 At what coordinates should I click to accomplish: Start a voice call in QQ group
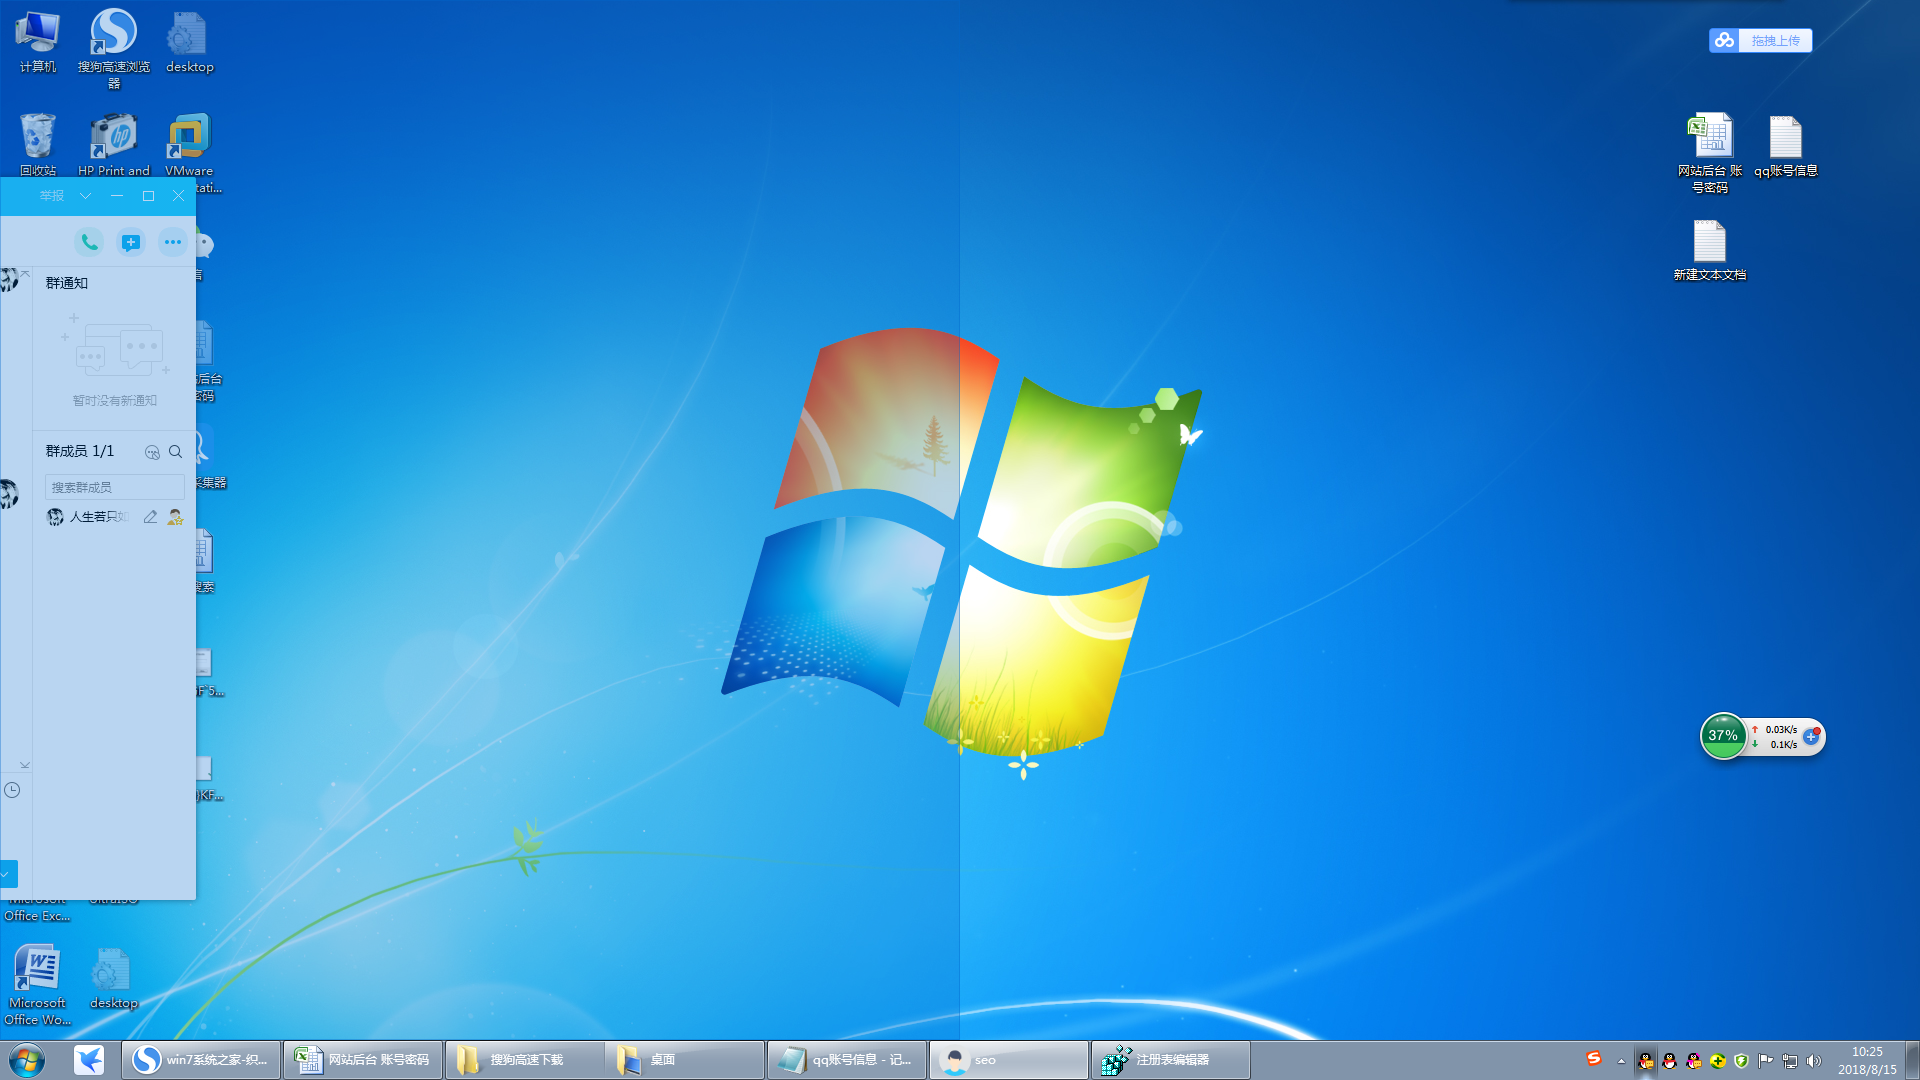pos(89,242)
